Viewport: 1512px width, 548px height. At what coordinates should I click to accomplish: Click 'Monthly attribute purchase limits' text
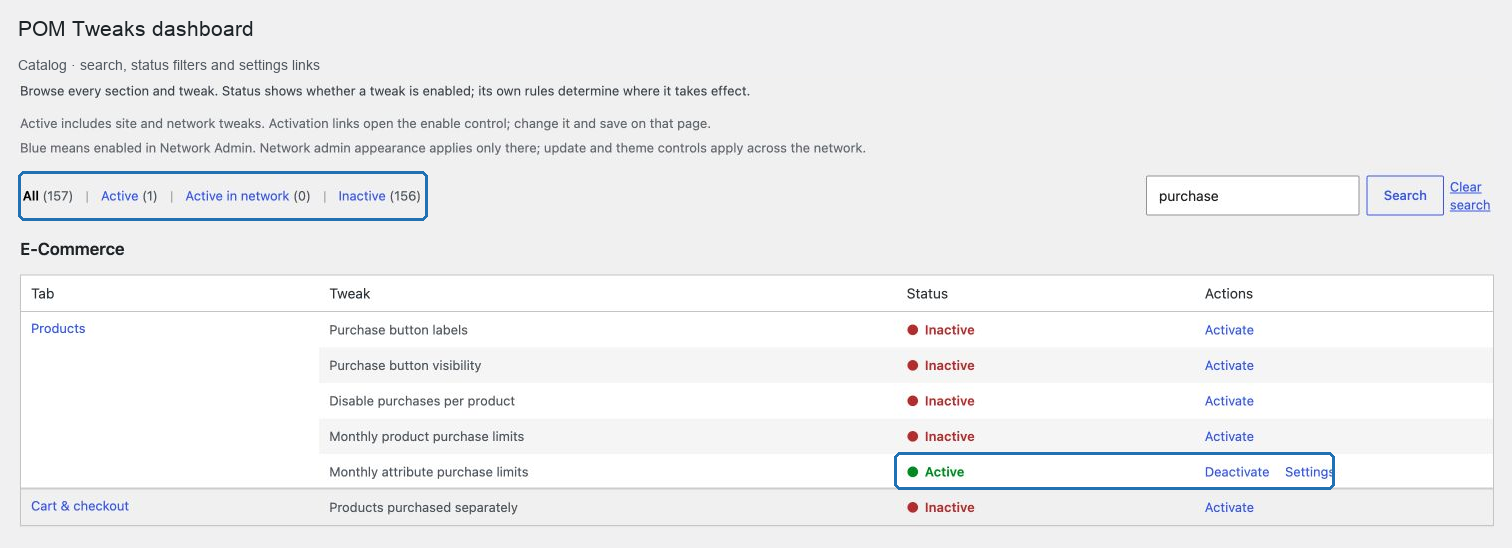point(429,472)
